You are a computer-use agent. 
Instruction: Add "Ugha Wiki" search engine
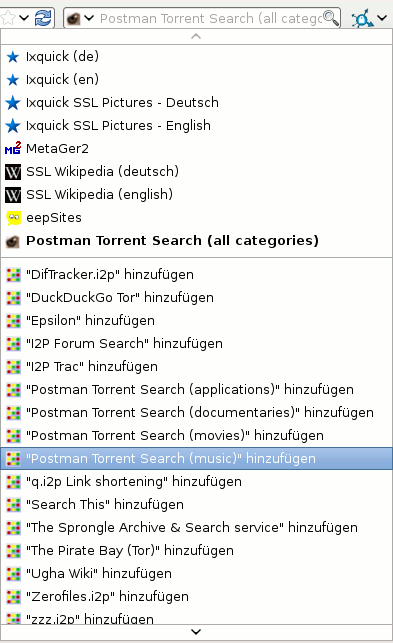coord(196,573)
